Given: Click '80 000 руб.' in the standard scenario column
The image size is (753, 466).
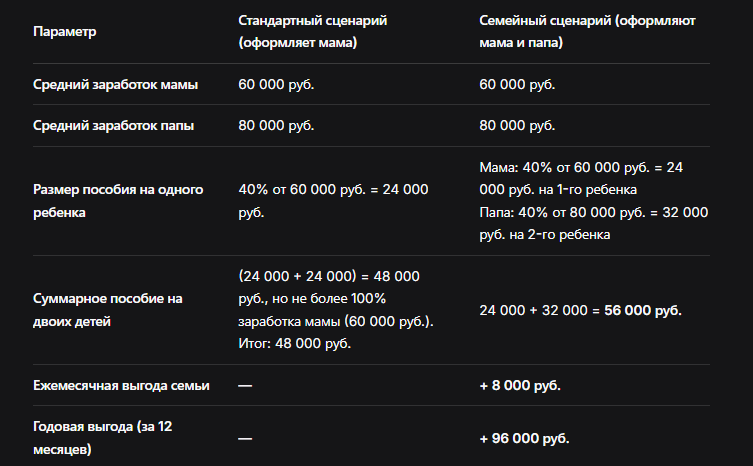Looking at the screenshot, I should tap(276, 126).
